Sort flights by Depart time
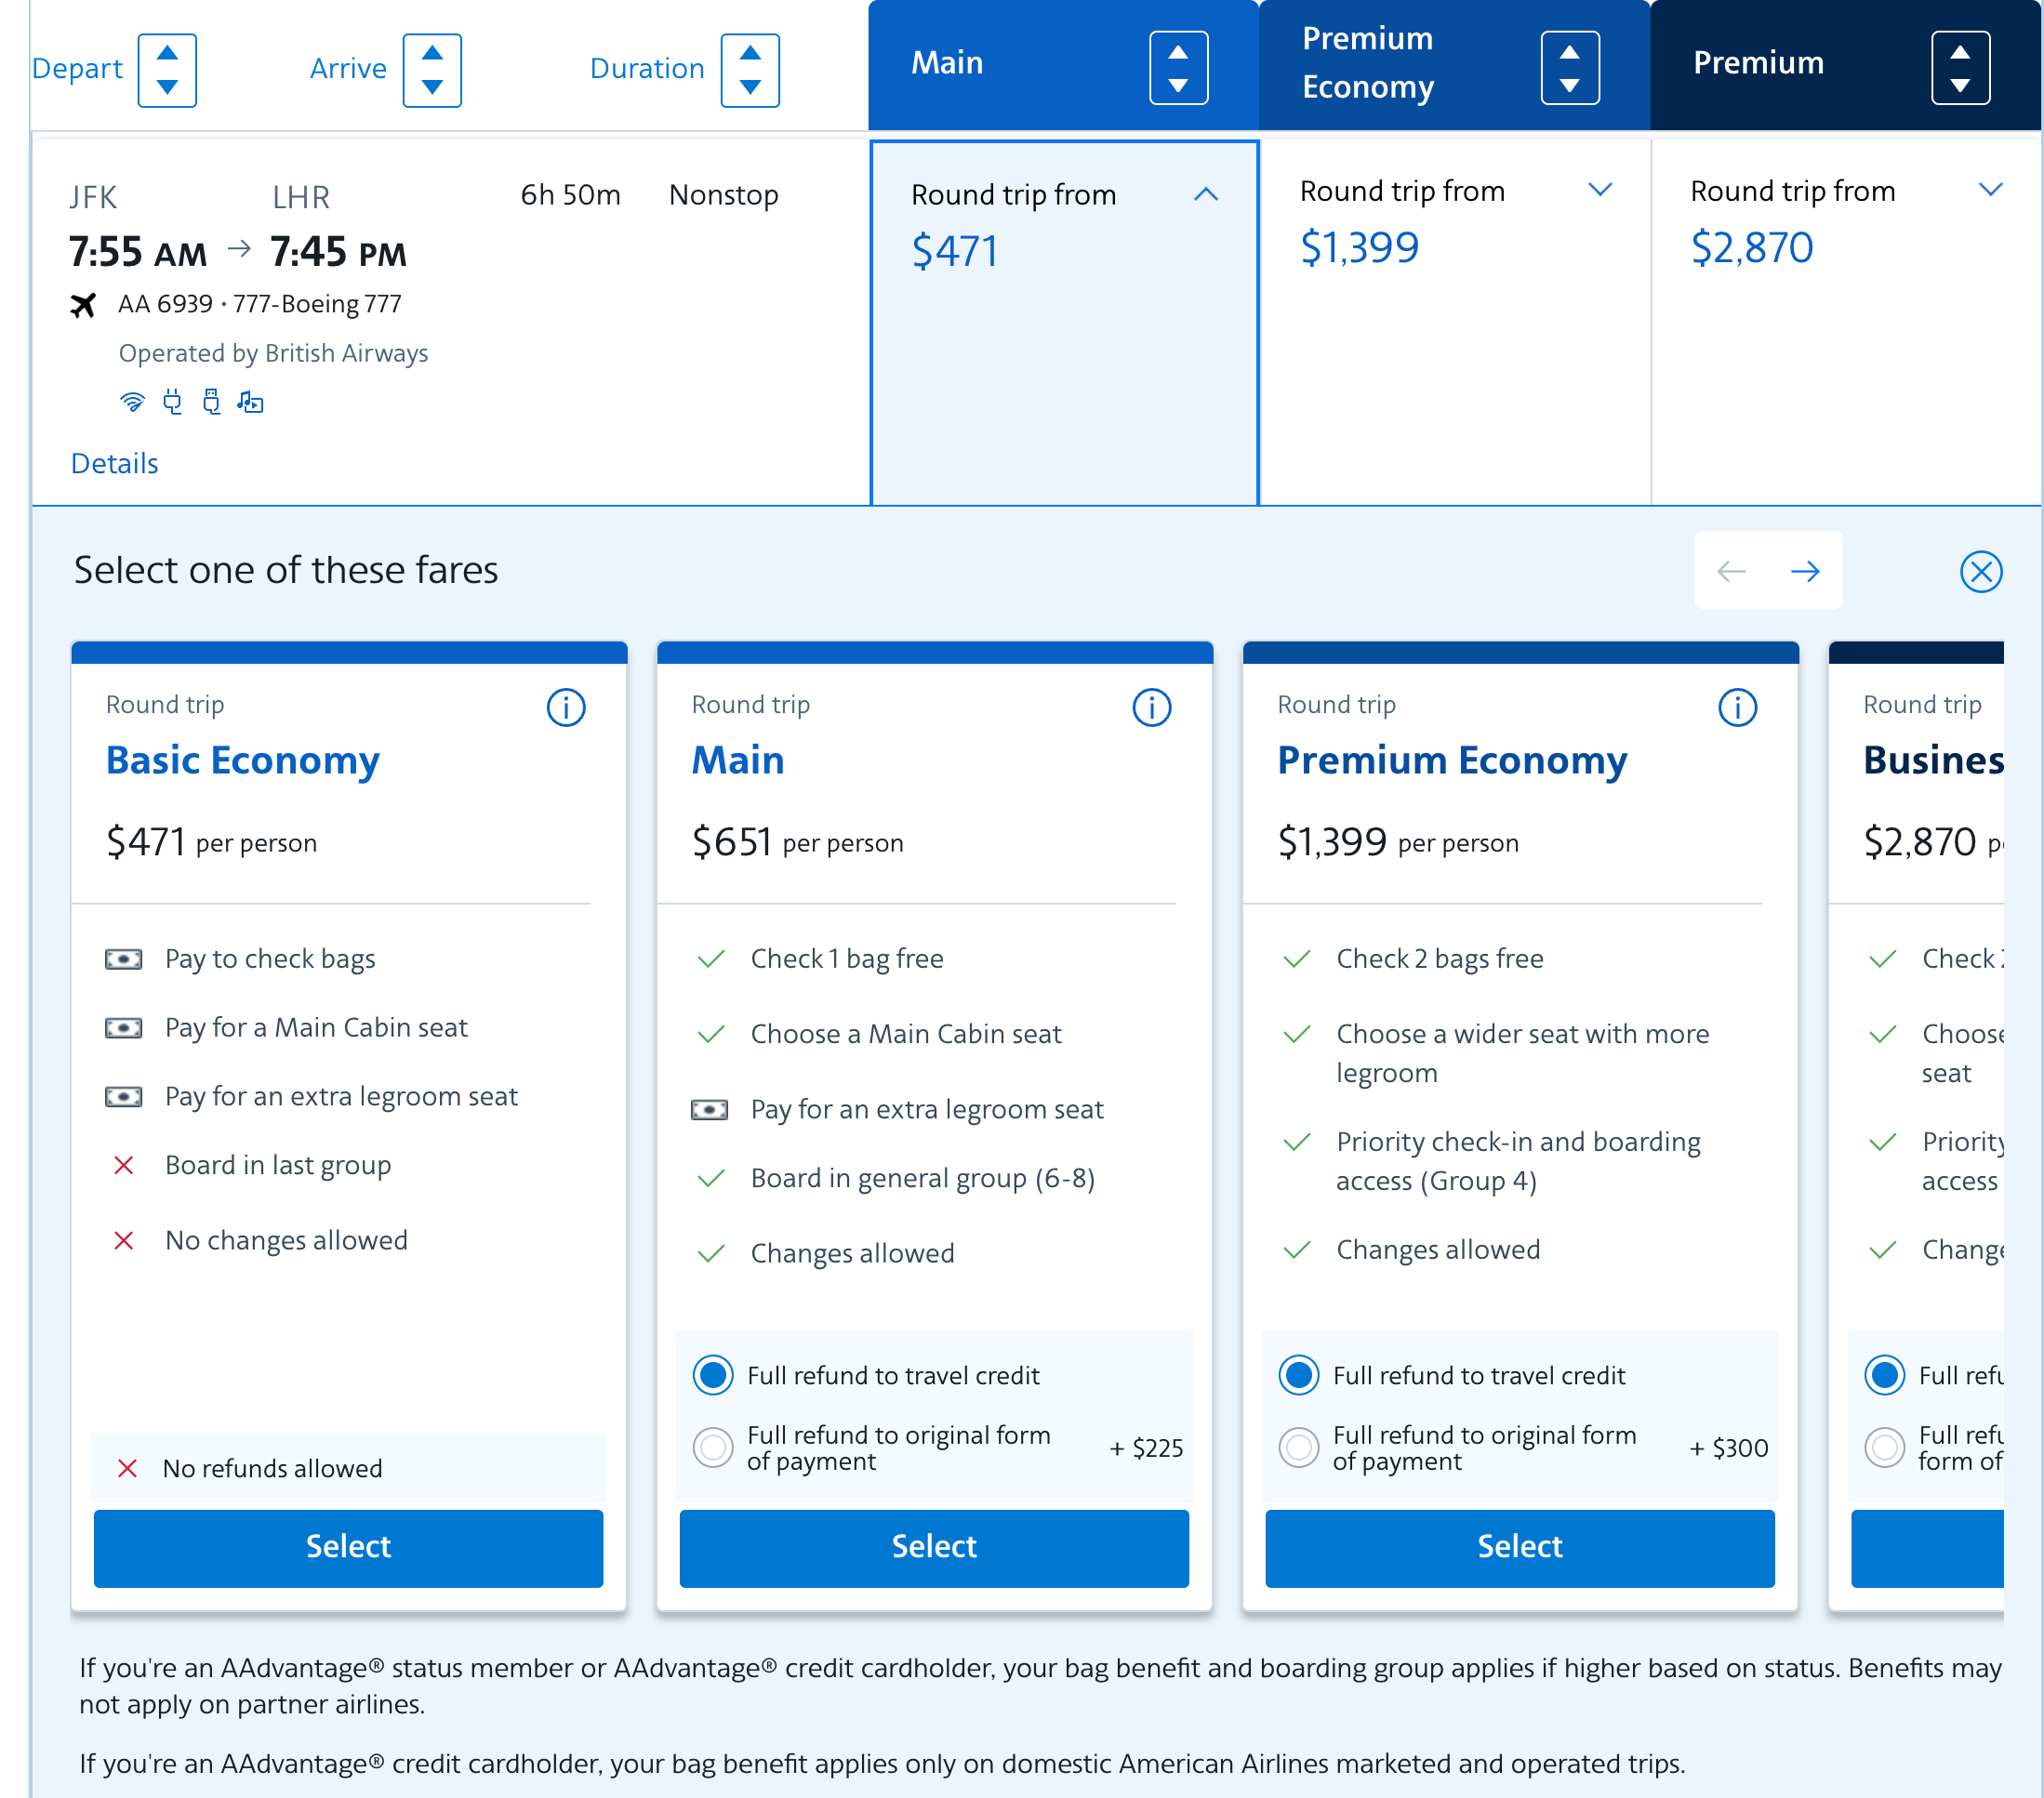Viewport: 2044px width, 1798px height. click(167, 70)
